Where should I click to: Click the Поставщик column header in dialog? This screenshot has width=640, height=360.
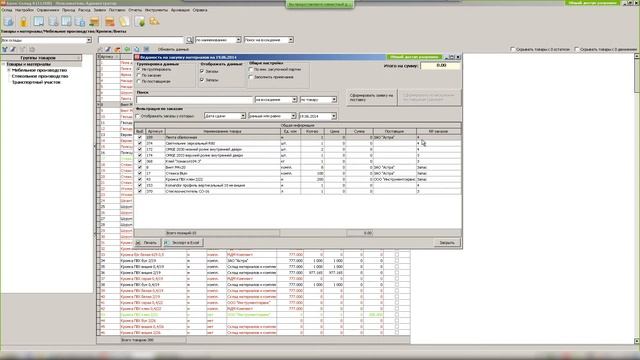click(x=395, y=131)
